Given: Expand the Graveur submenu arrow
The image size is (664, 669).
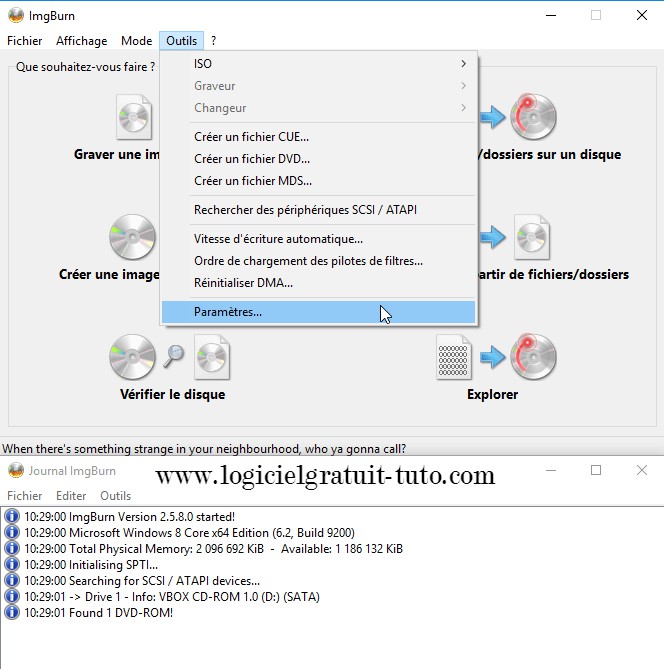Looking at the screenshot, I should pyautogui.click(x=463, y=86).
